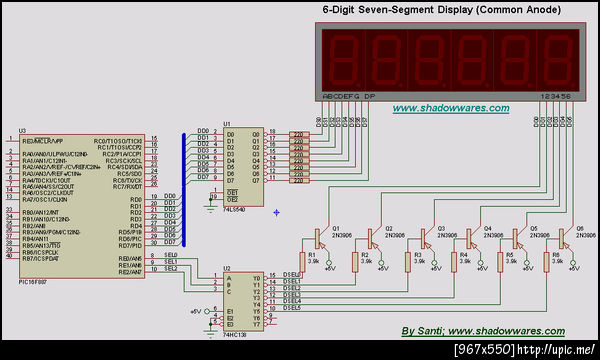The image size is (600, 360).
Task: Select the thick blue data bus line
Action: tap(184, 190)
